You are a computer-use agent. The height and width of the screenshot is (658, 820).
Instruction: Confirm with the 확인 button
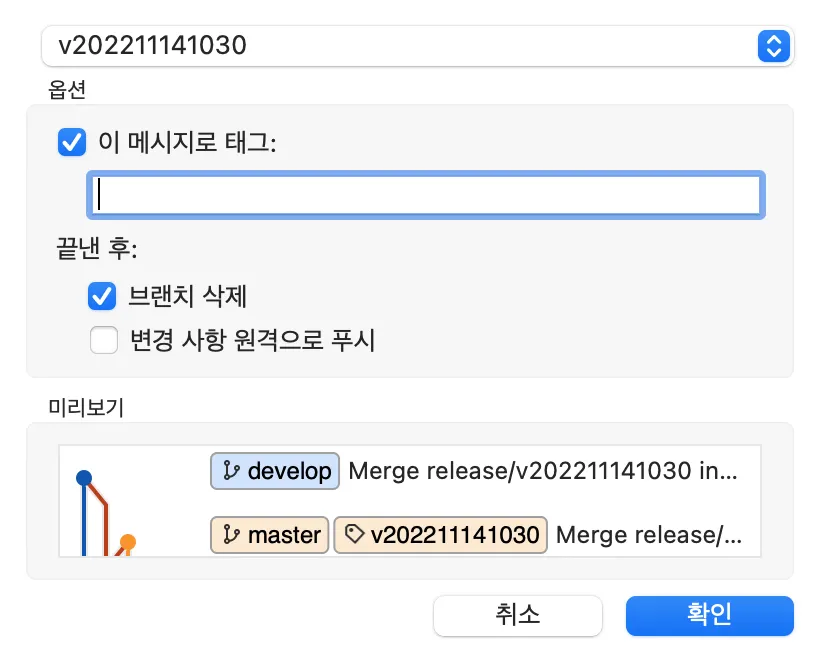[x=709, y=615]
